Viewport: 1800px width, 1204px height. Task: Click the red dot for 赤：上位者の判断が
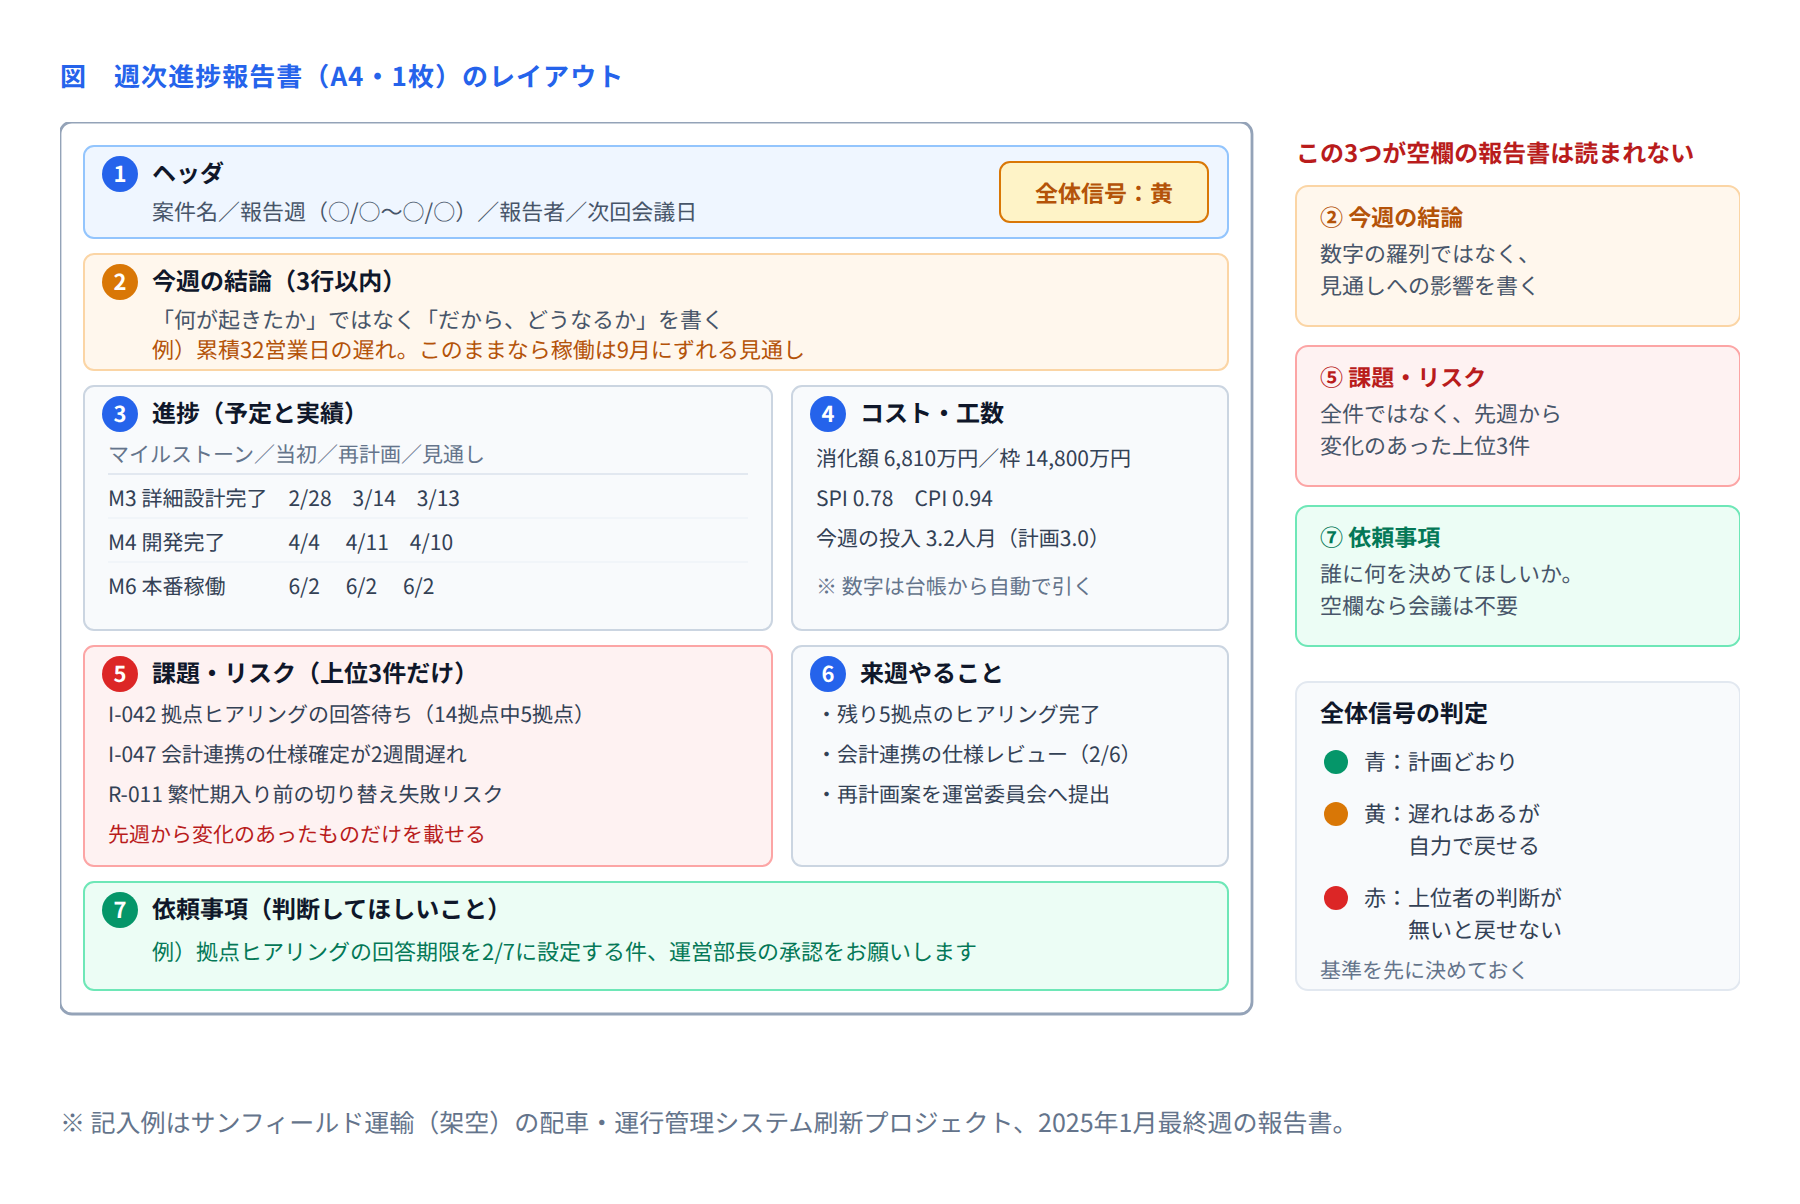point(1336,898)
